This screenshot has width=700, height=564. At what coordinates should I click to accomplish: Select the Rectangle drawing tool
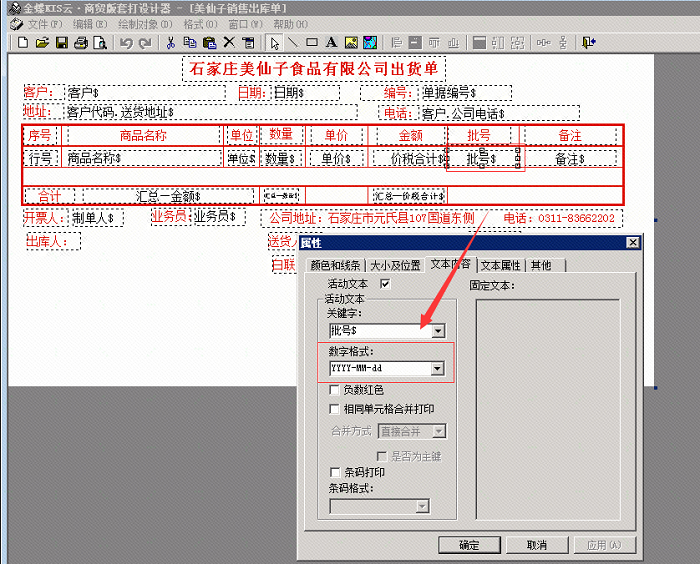[312, 43]
